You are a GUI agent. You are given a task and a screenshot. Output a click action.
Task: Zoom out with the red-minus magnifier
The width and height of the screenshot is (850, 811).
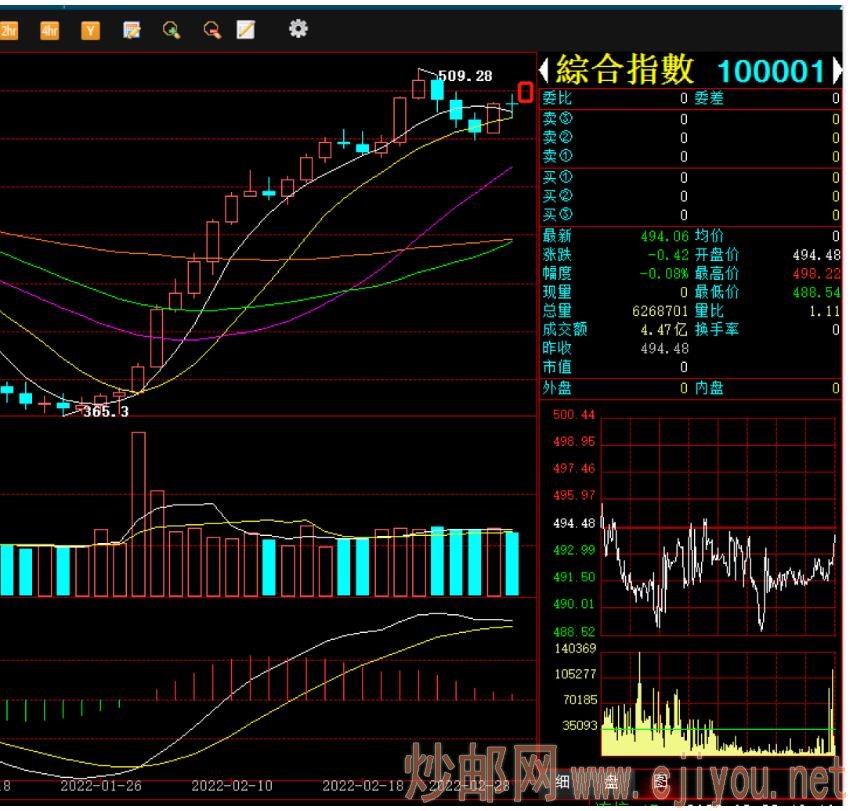212,30
